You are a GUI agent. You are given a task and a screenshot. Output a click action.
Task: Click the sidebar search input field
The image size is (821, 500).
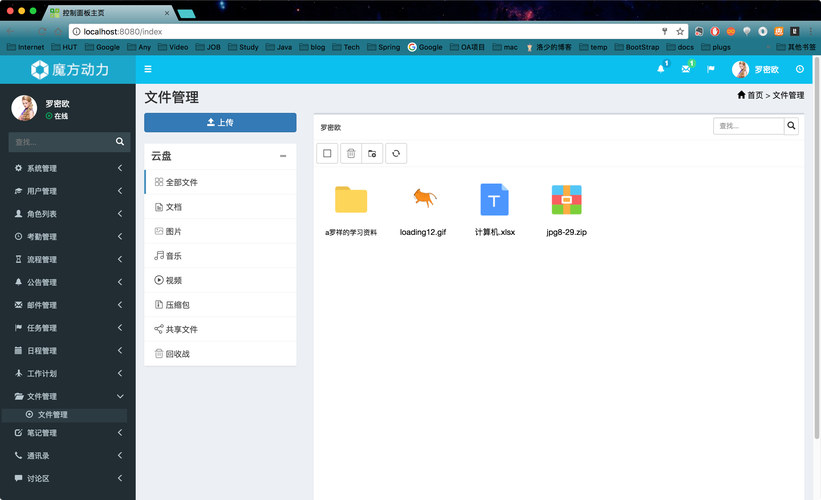pos(62,142)
